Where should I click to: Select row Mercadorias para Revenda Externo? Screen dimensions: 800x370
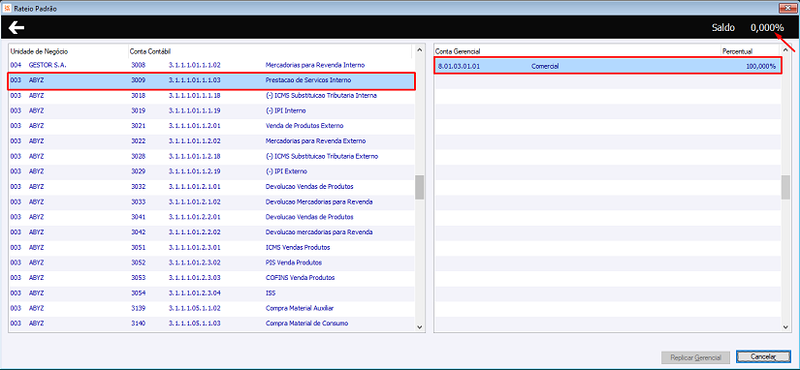[x=211, y=141]
